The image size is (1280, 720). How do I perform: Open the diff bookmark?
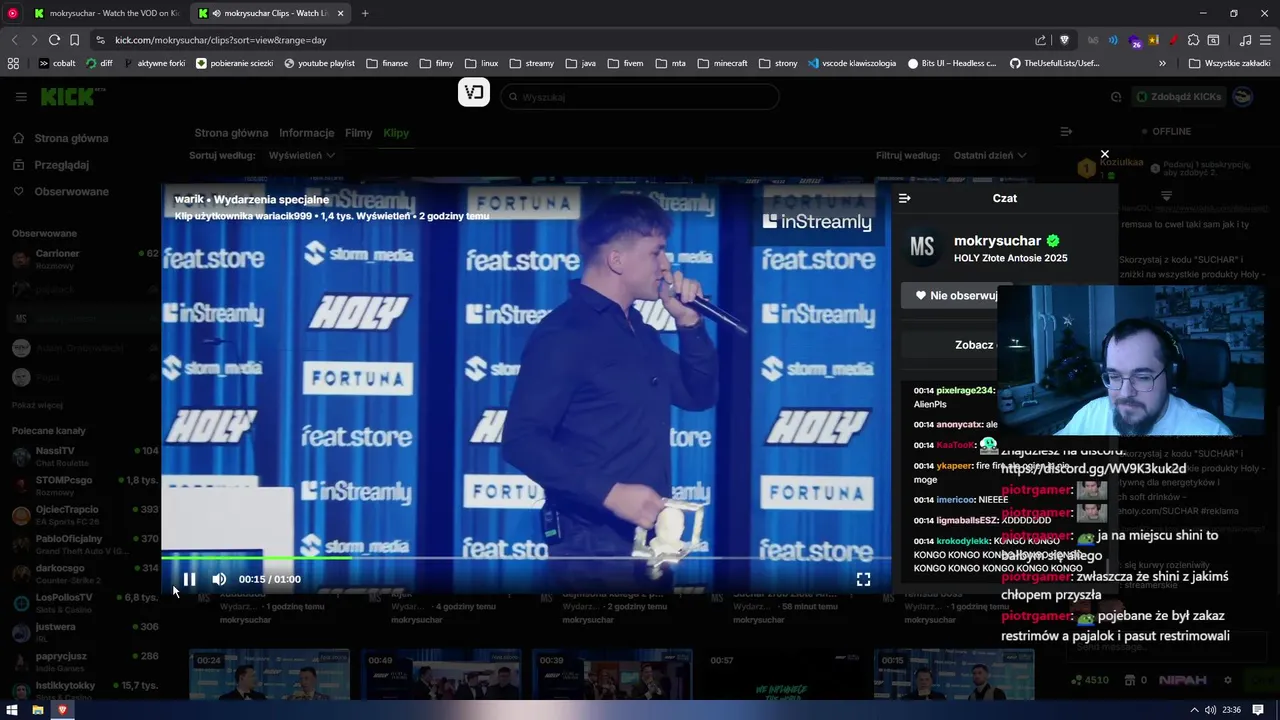(99, 63)
